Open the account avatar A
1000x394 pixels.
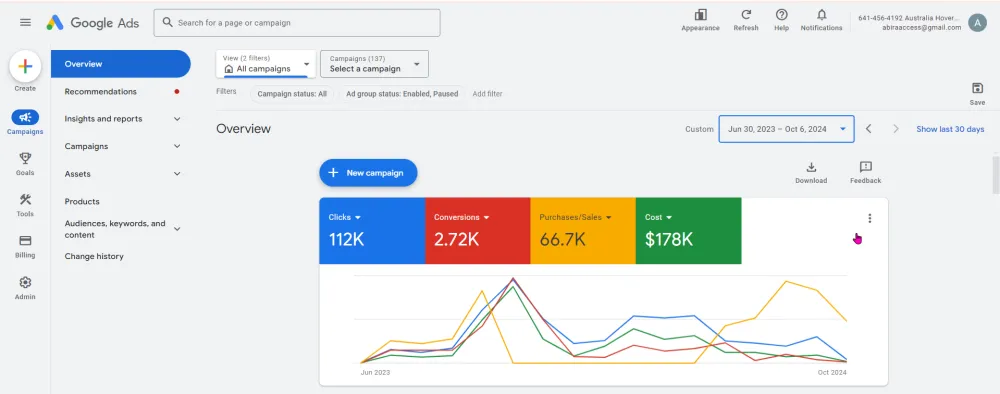point(977,23)
